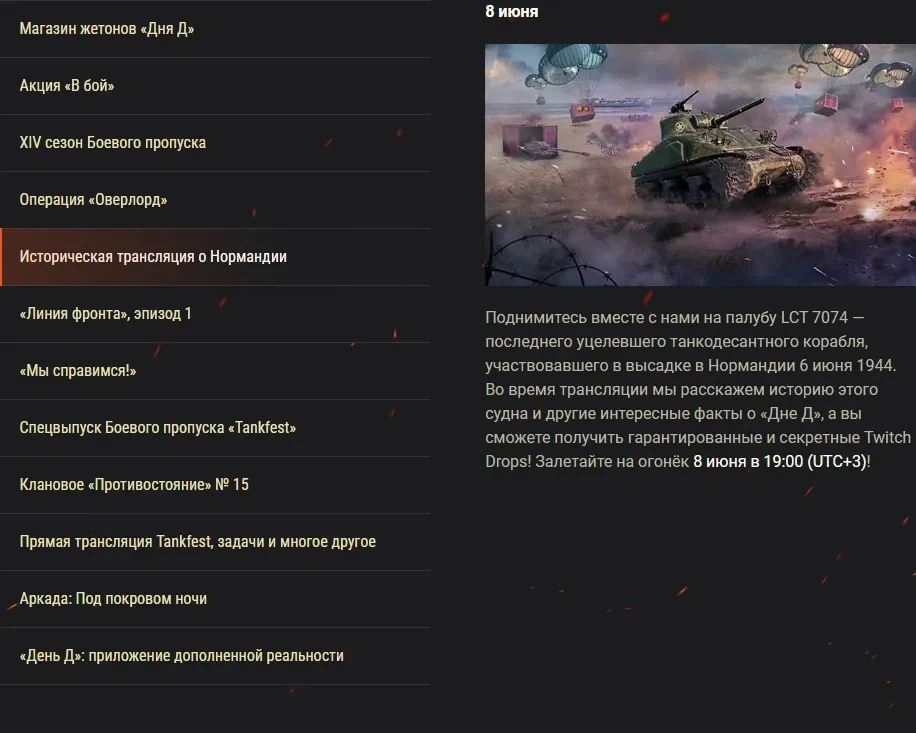Click the orange active marker beside Историческая трансляция
The height and width of the screenshot is (733, 916).
[1, 257]
